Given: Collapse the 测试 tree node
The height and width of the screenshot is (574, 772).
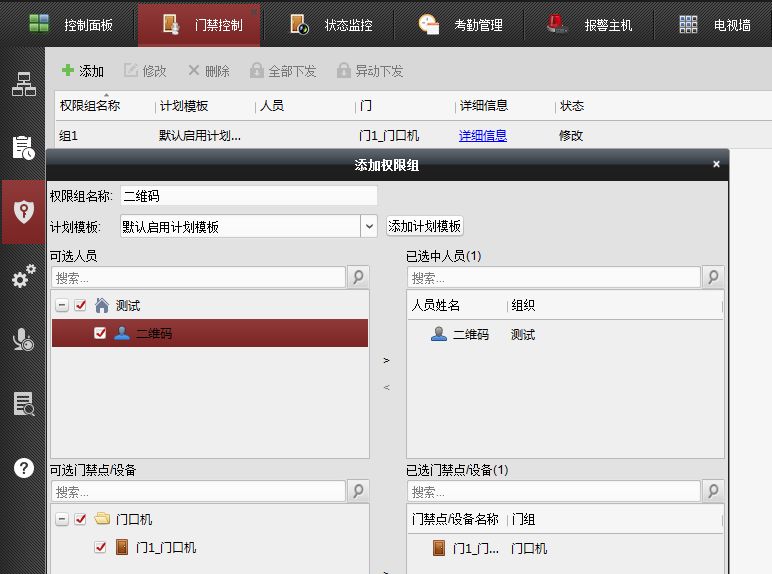Looking at the screenshot, I should [x=62, y=305].
